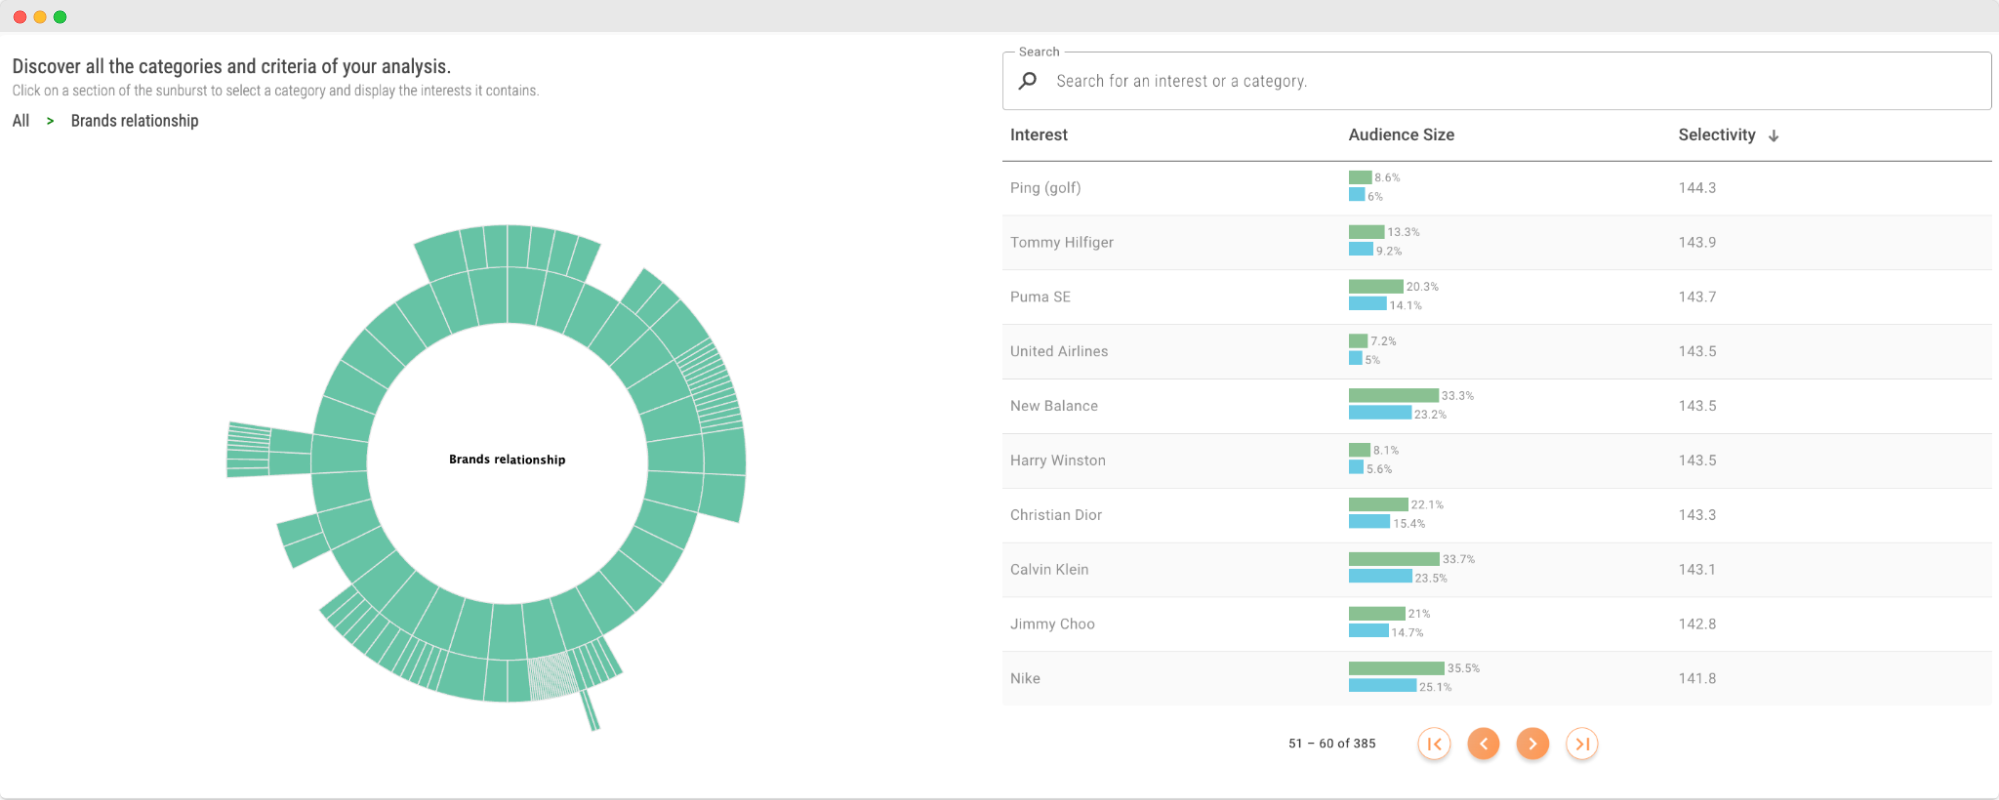
Task: Click the 51 – 60 of 385 pagination text
Action: pos(1332,744)
